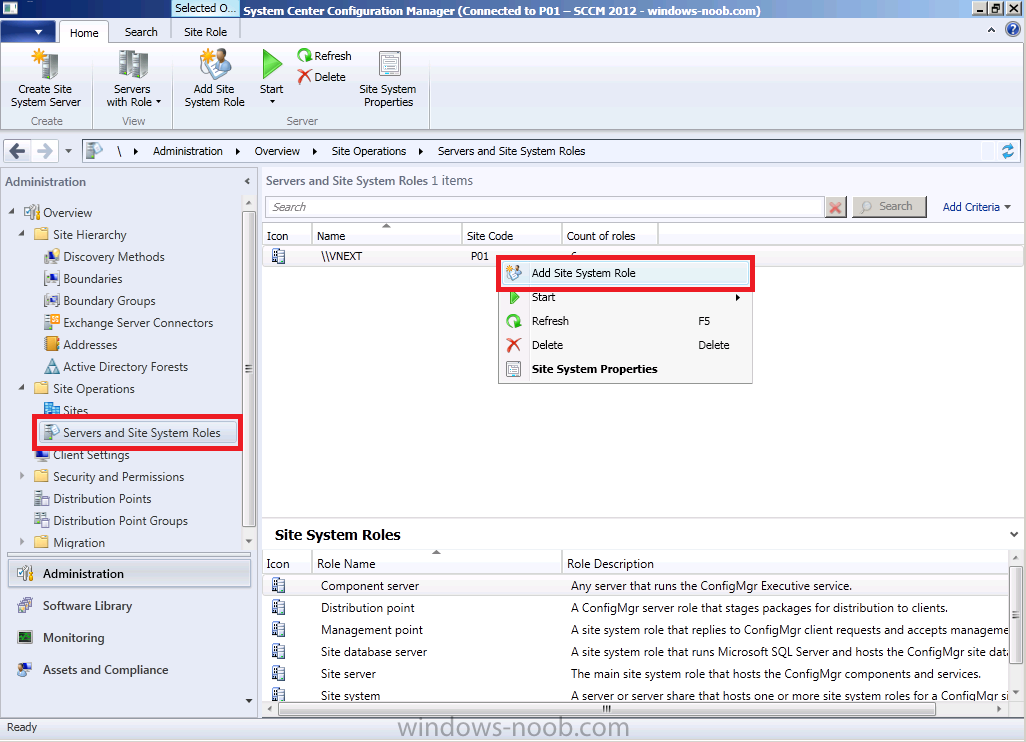Viewport: 1026px width, 742px height.
Task: Refresh view using address bar refresh icon
Action: pyautogui.click(x=1008, y=151)
